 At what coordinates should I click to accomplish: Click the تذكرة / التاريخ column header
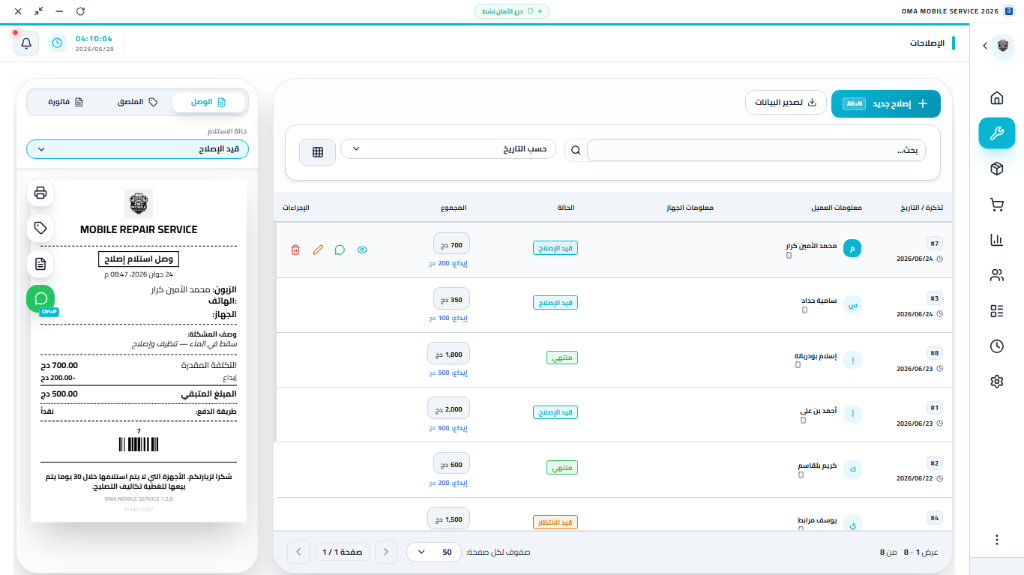[x=921, y=208]
